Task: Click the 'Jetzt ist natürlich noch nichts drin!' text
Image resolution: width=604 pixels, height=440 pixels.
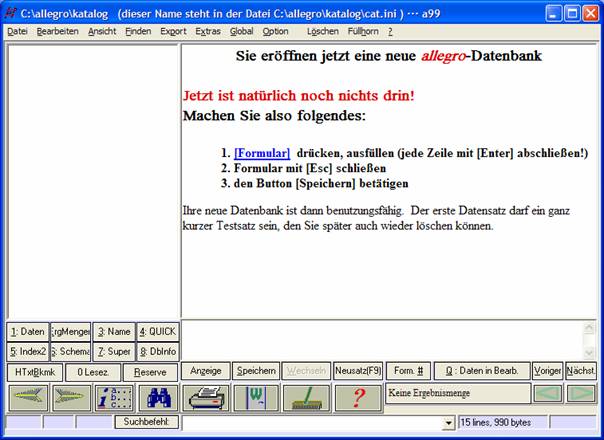Action: [x=299, y=96]
